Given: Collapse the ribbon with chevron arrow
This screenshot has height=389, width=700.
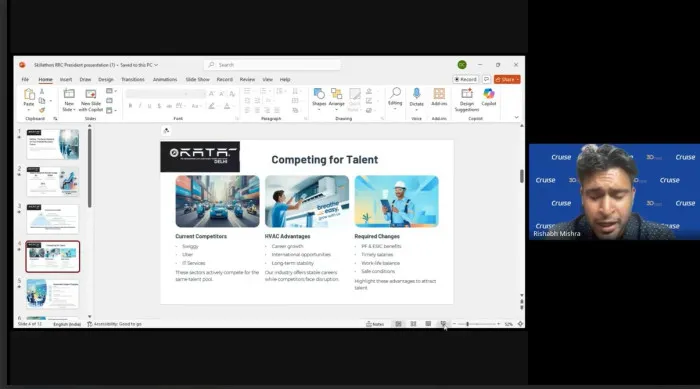Looking at the screenshot, I should pos(517,117).
